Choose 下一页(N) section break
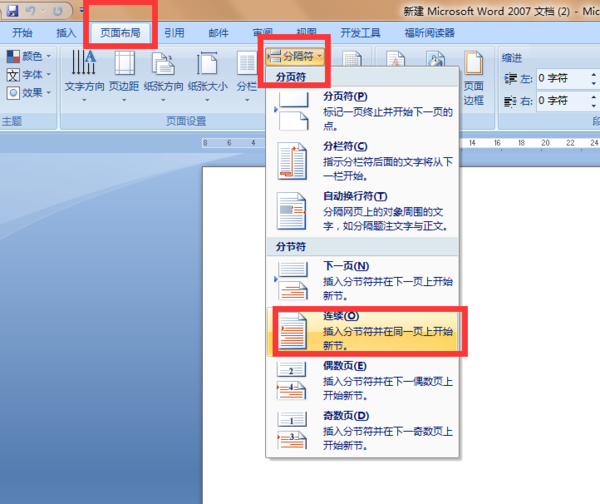This screenshot has height=504, width=600. click(362, 281)
